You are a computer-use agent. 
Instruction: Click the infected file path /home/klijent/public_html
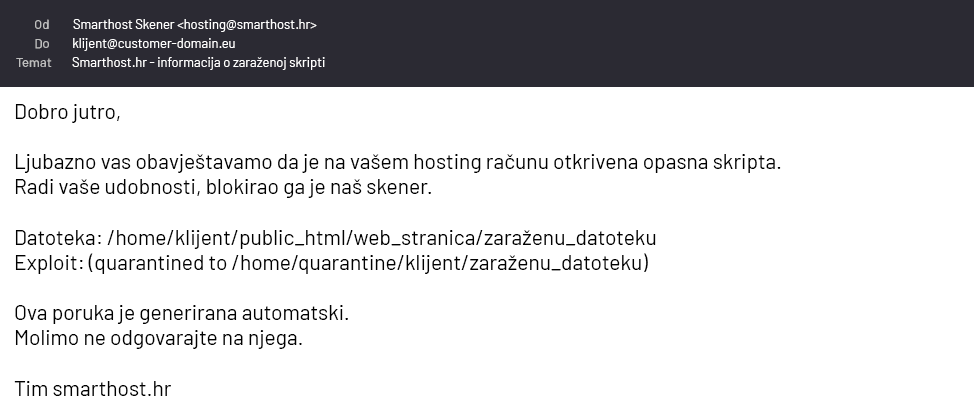coord(381,238)
